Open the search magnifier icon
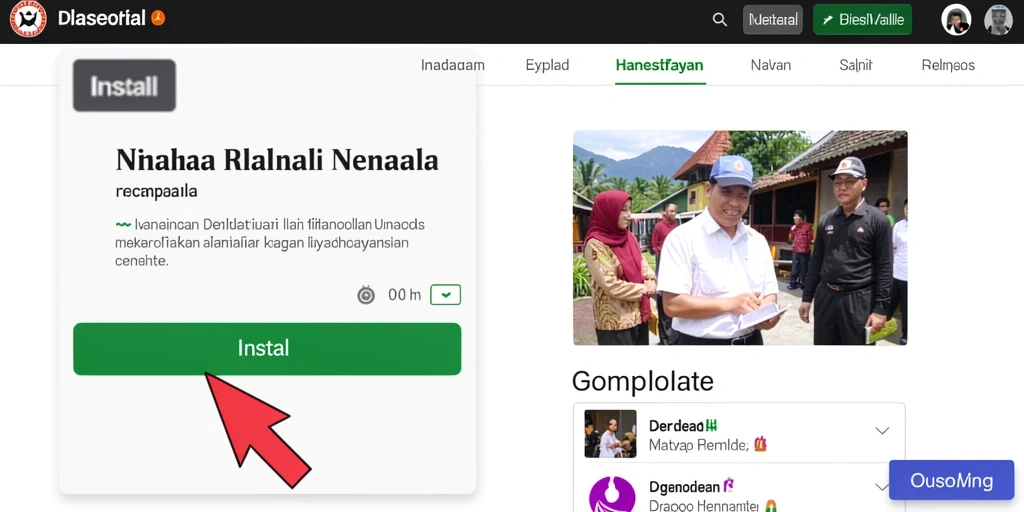 click(720, 20)
